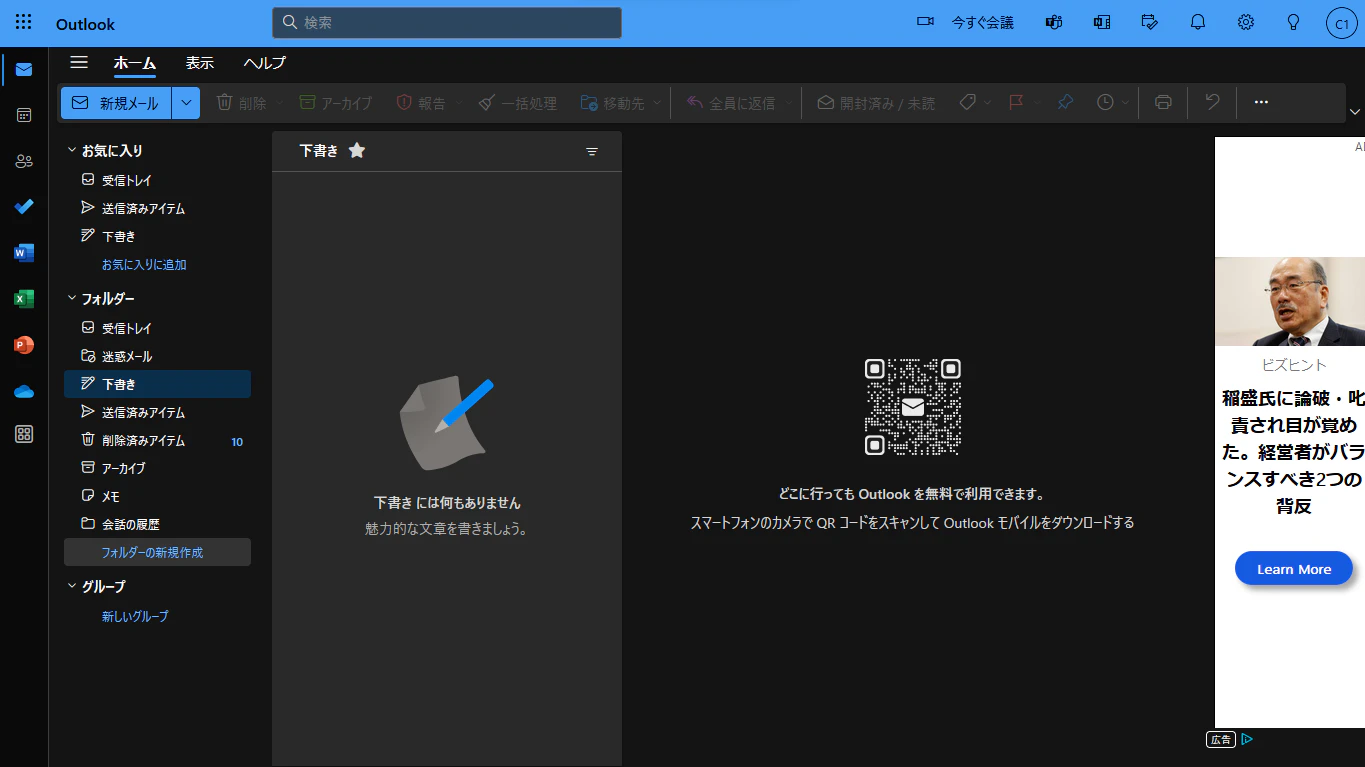This screenshot has height=767, width=1365.
Task: Click the お気に入りに追加 link
Action: [x=144, y=265]
